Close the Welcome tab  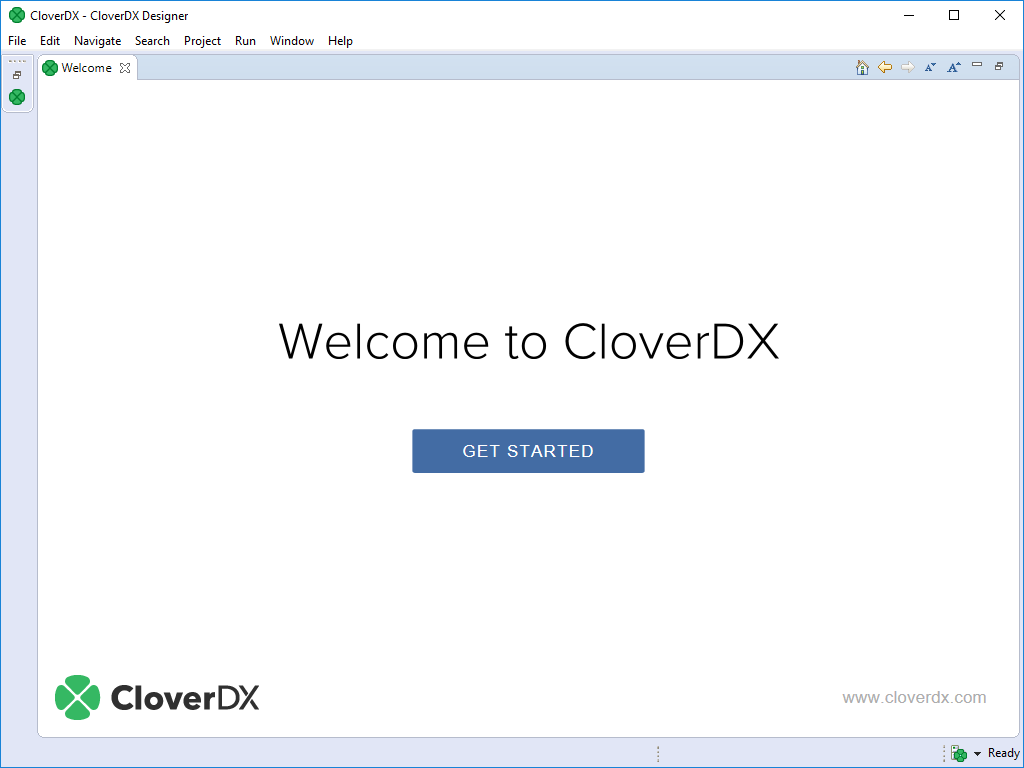pyautogui.click(x=125, y=68)
